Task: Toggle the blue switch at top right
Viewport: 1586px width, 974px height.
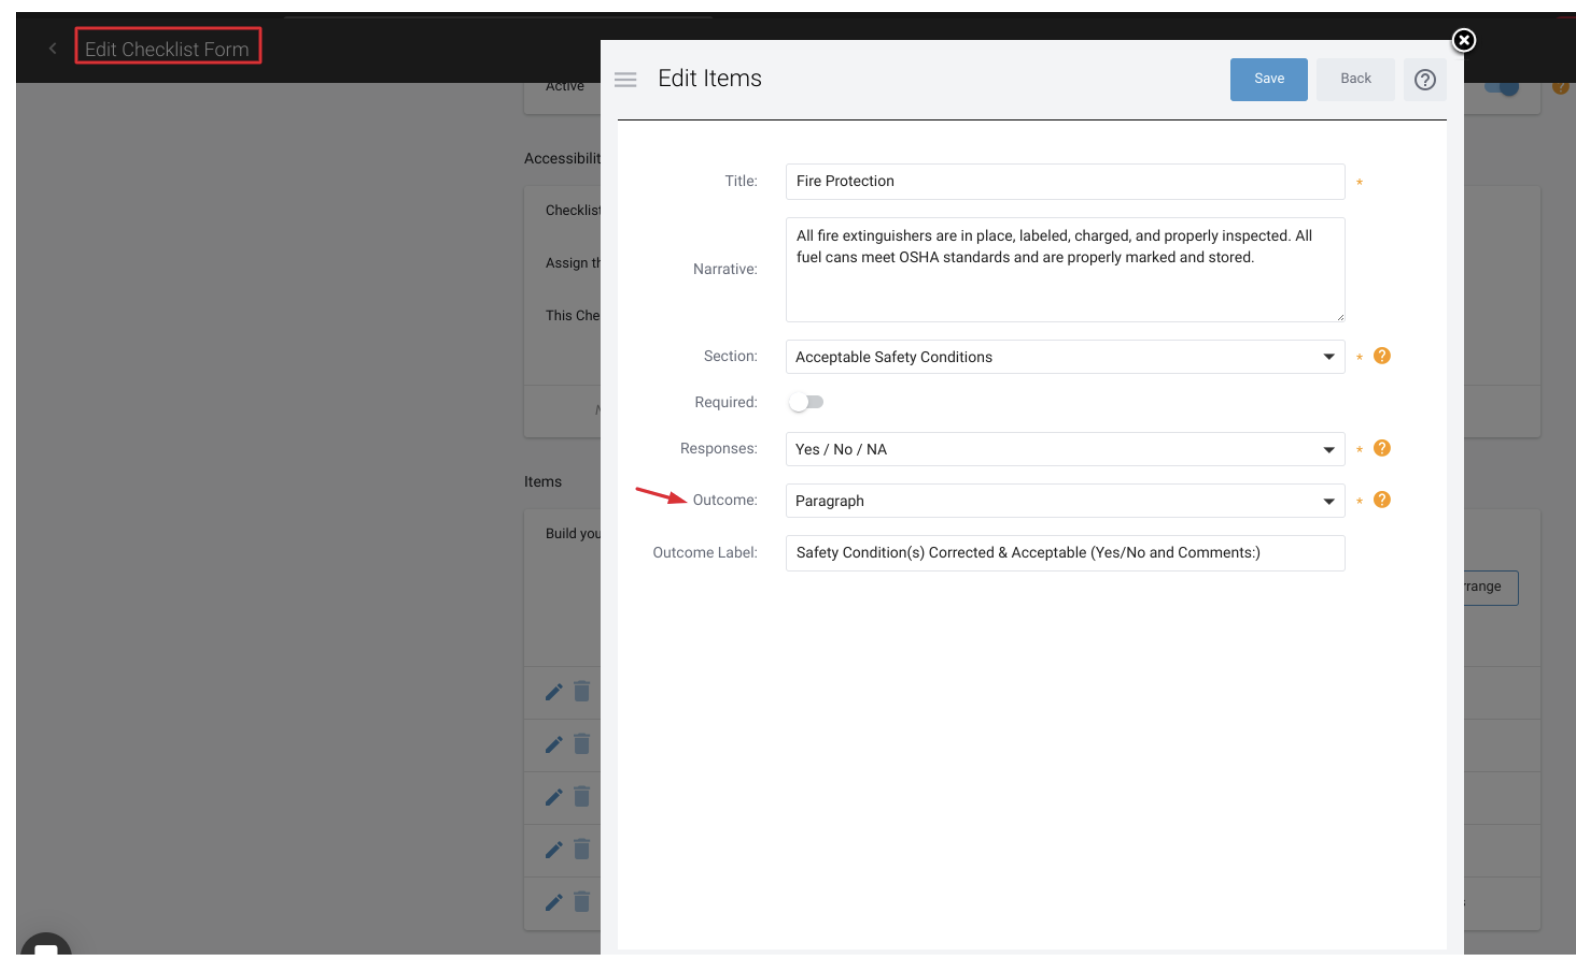Action: pyautogui.click(x=1502, y=87)
